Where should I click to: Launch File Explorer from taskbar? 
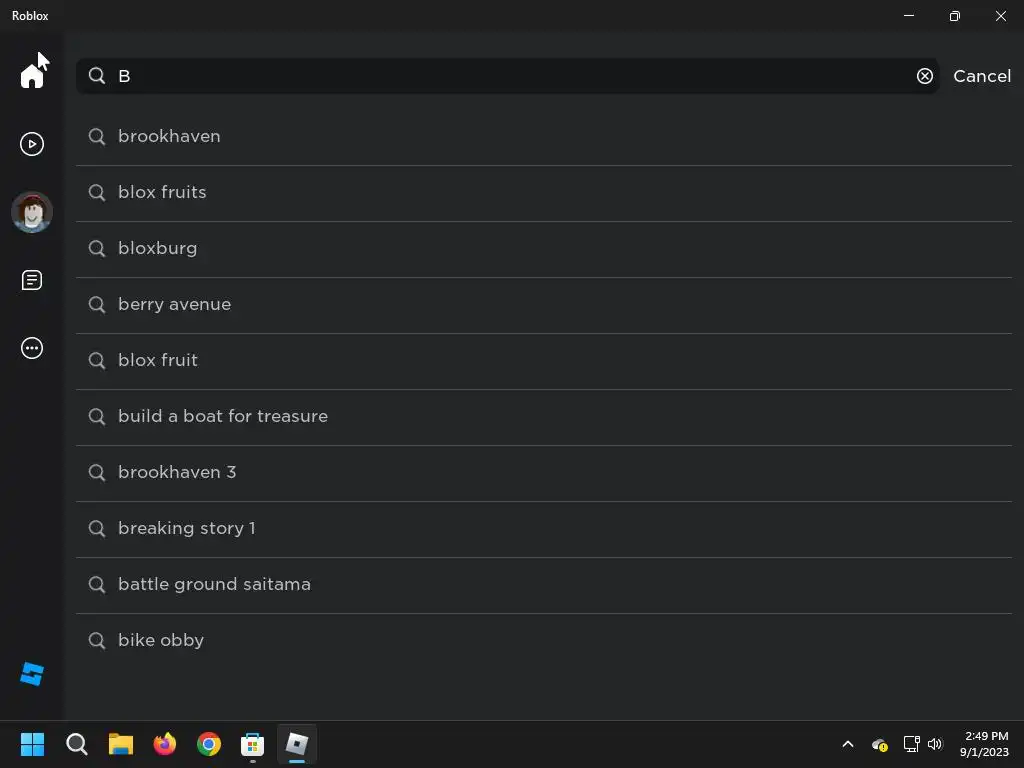(x=121, y=744)
